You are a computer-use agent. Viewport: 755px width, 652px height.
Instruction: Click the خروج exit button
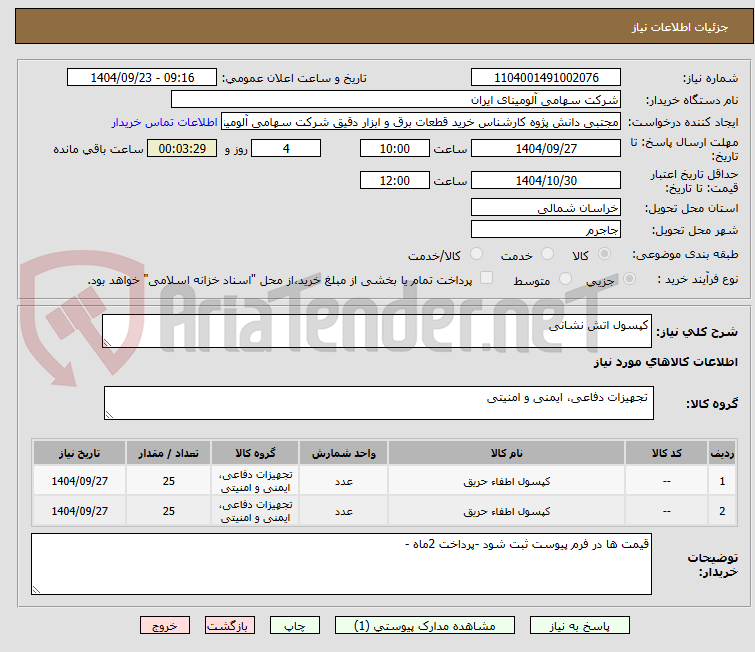[x=165, y=626]
